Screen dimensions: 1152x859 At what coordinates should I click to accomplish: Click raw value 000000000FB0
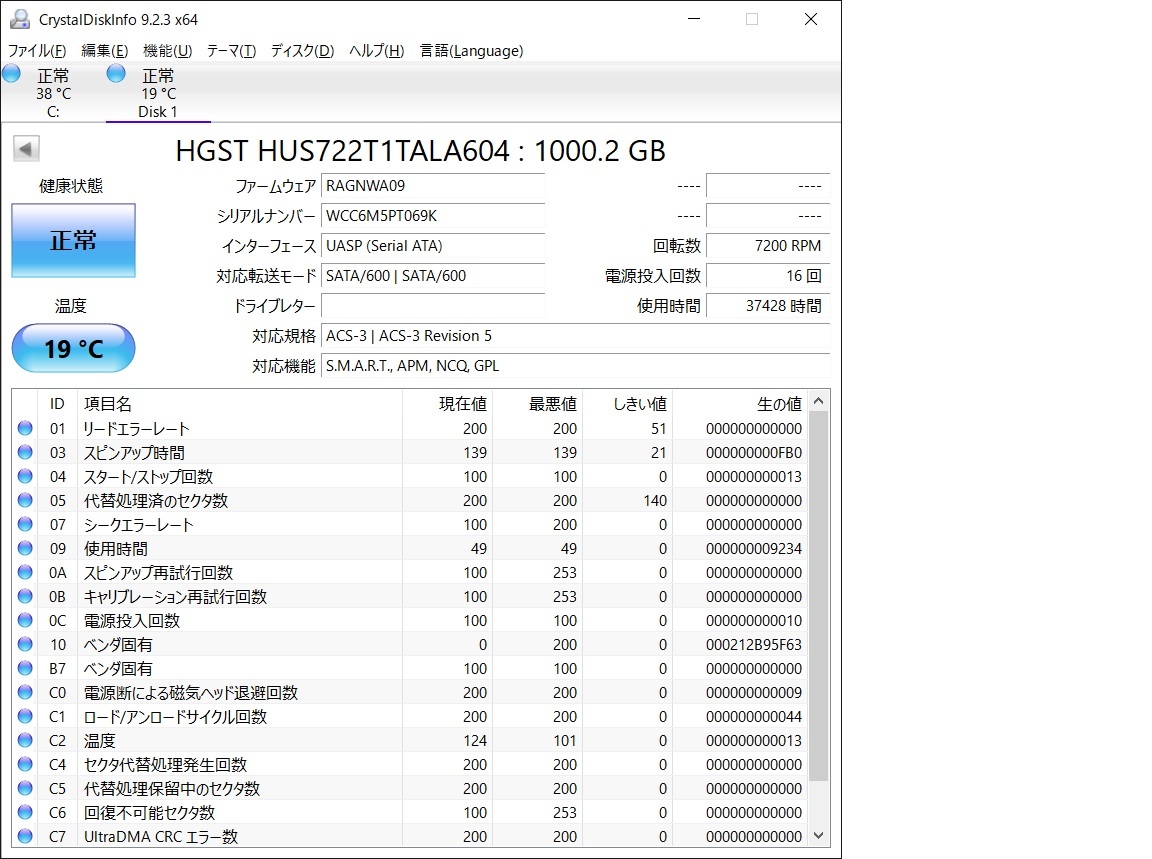coord(754,453)
